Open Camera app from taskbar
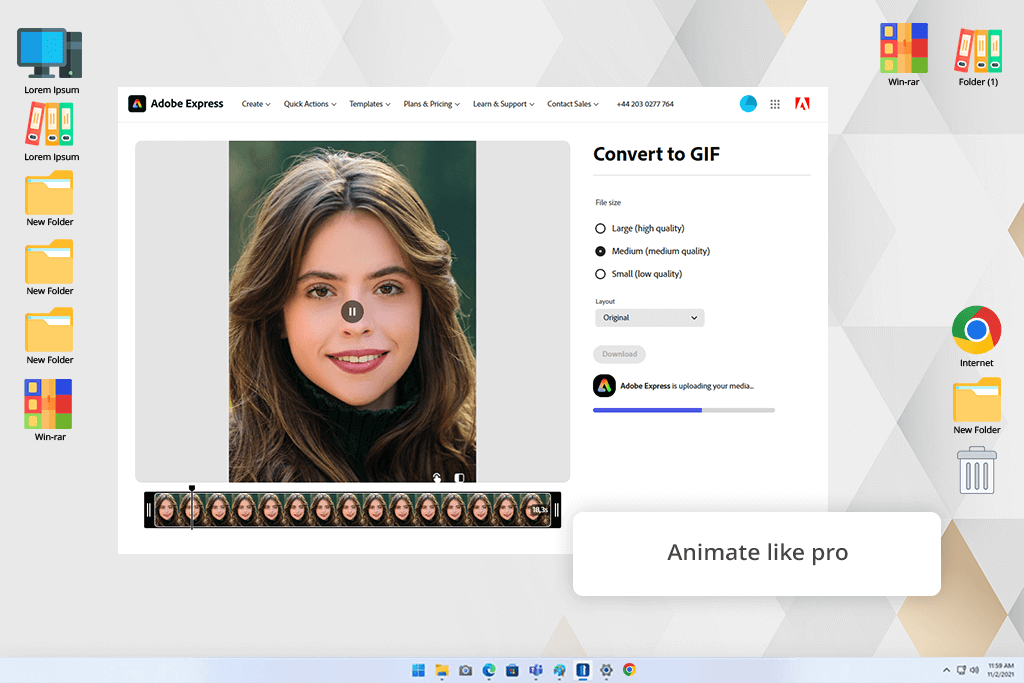Viewport: 1024px width, 683px height. tap(466, 670)
